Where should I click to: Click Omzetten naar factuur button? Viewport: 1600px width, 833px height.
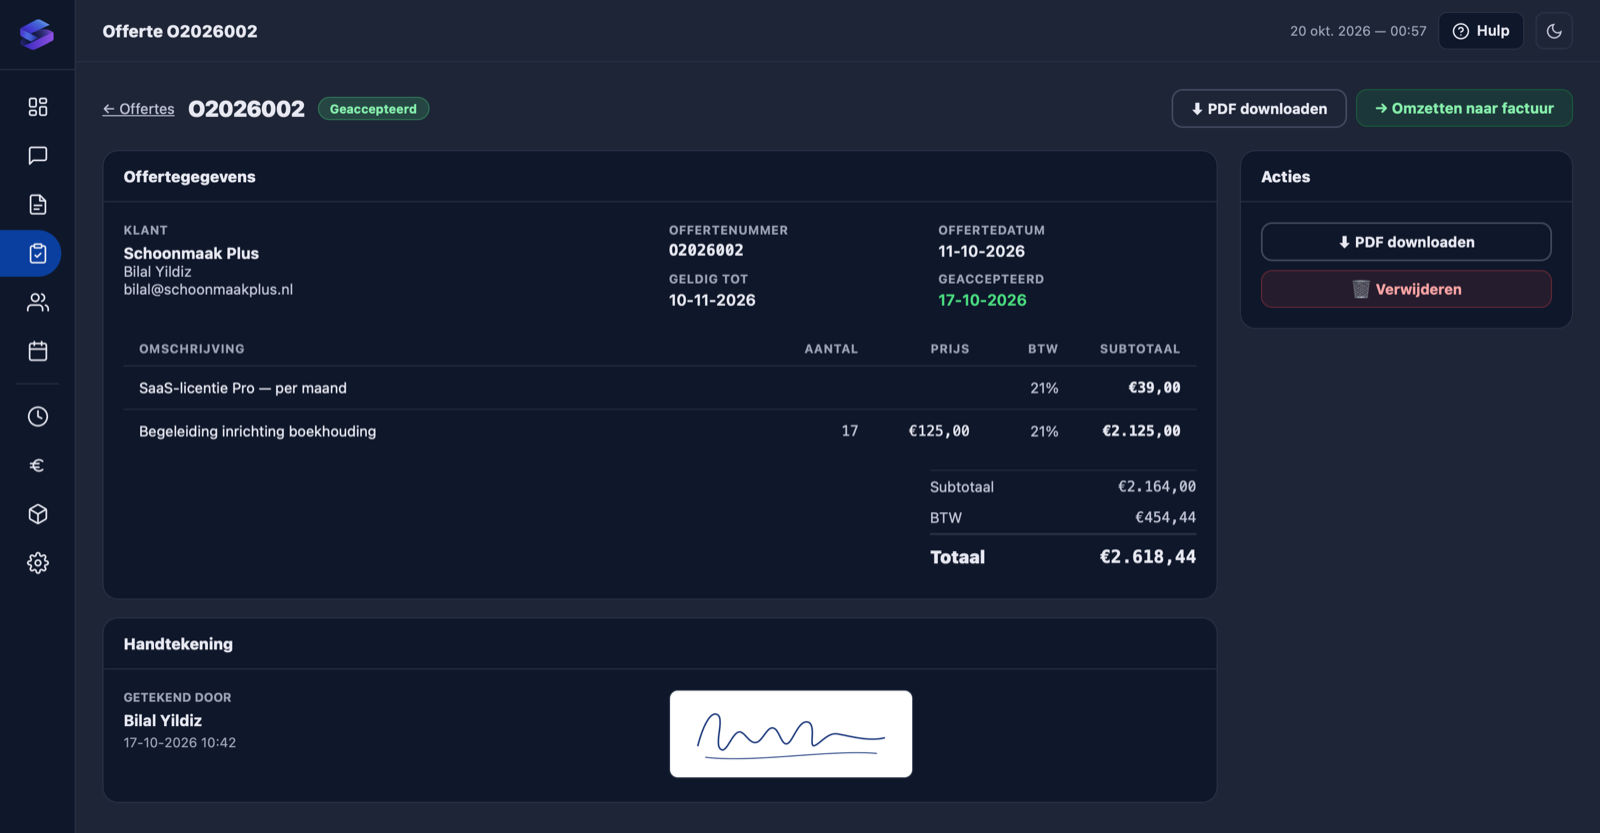pyautogui.click(x=1464, y=108)
